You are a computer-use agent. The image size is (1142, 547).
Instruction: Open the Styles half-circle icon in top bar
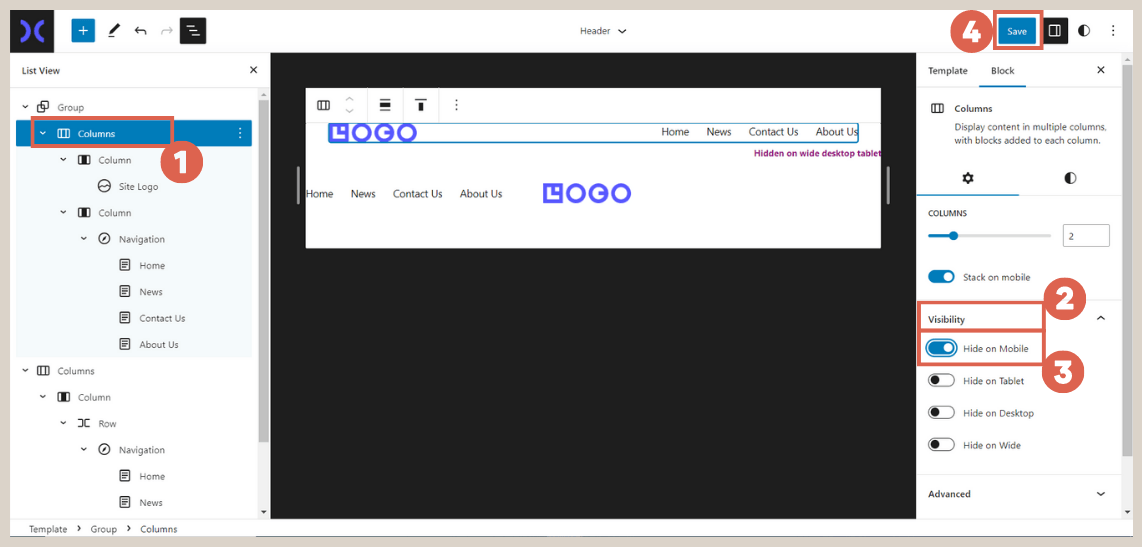pos(1084,31)
